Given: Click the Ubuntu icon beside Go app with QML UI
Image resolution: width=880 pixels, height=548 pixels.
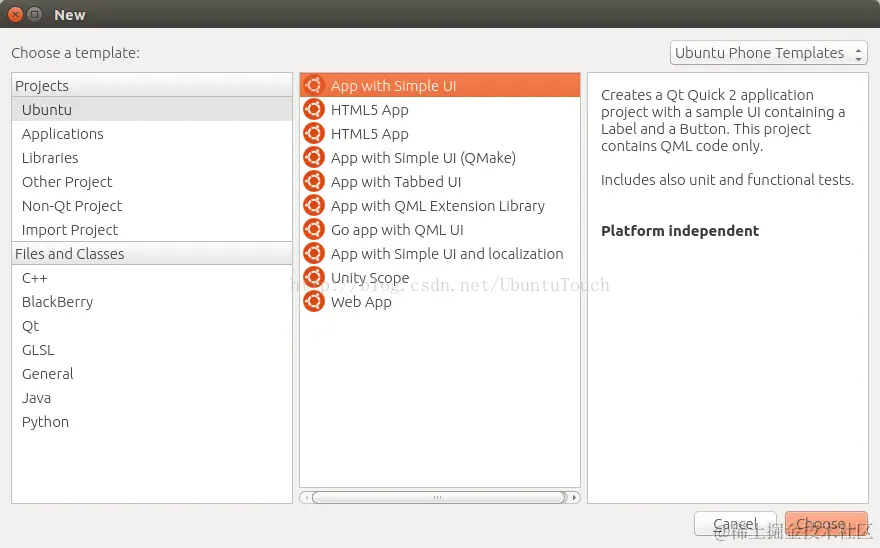Looking at the screenshot, I should [x=314, y=229].
